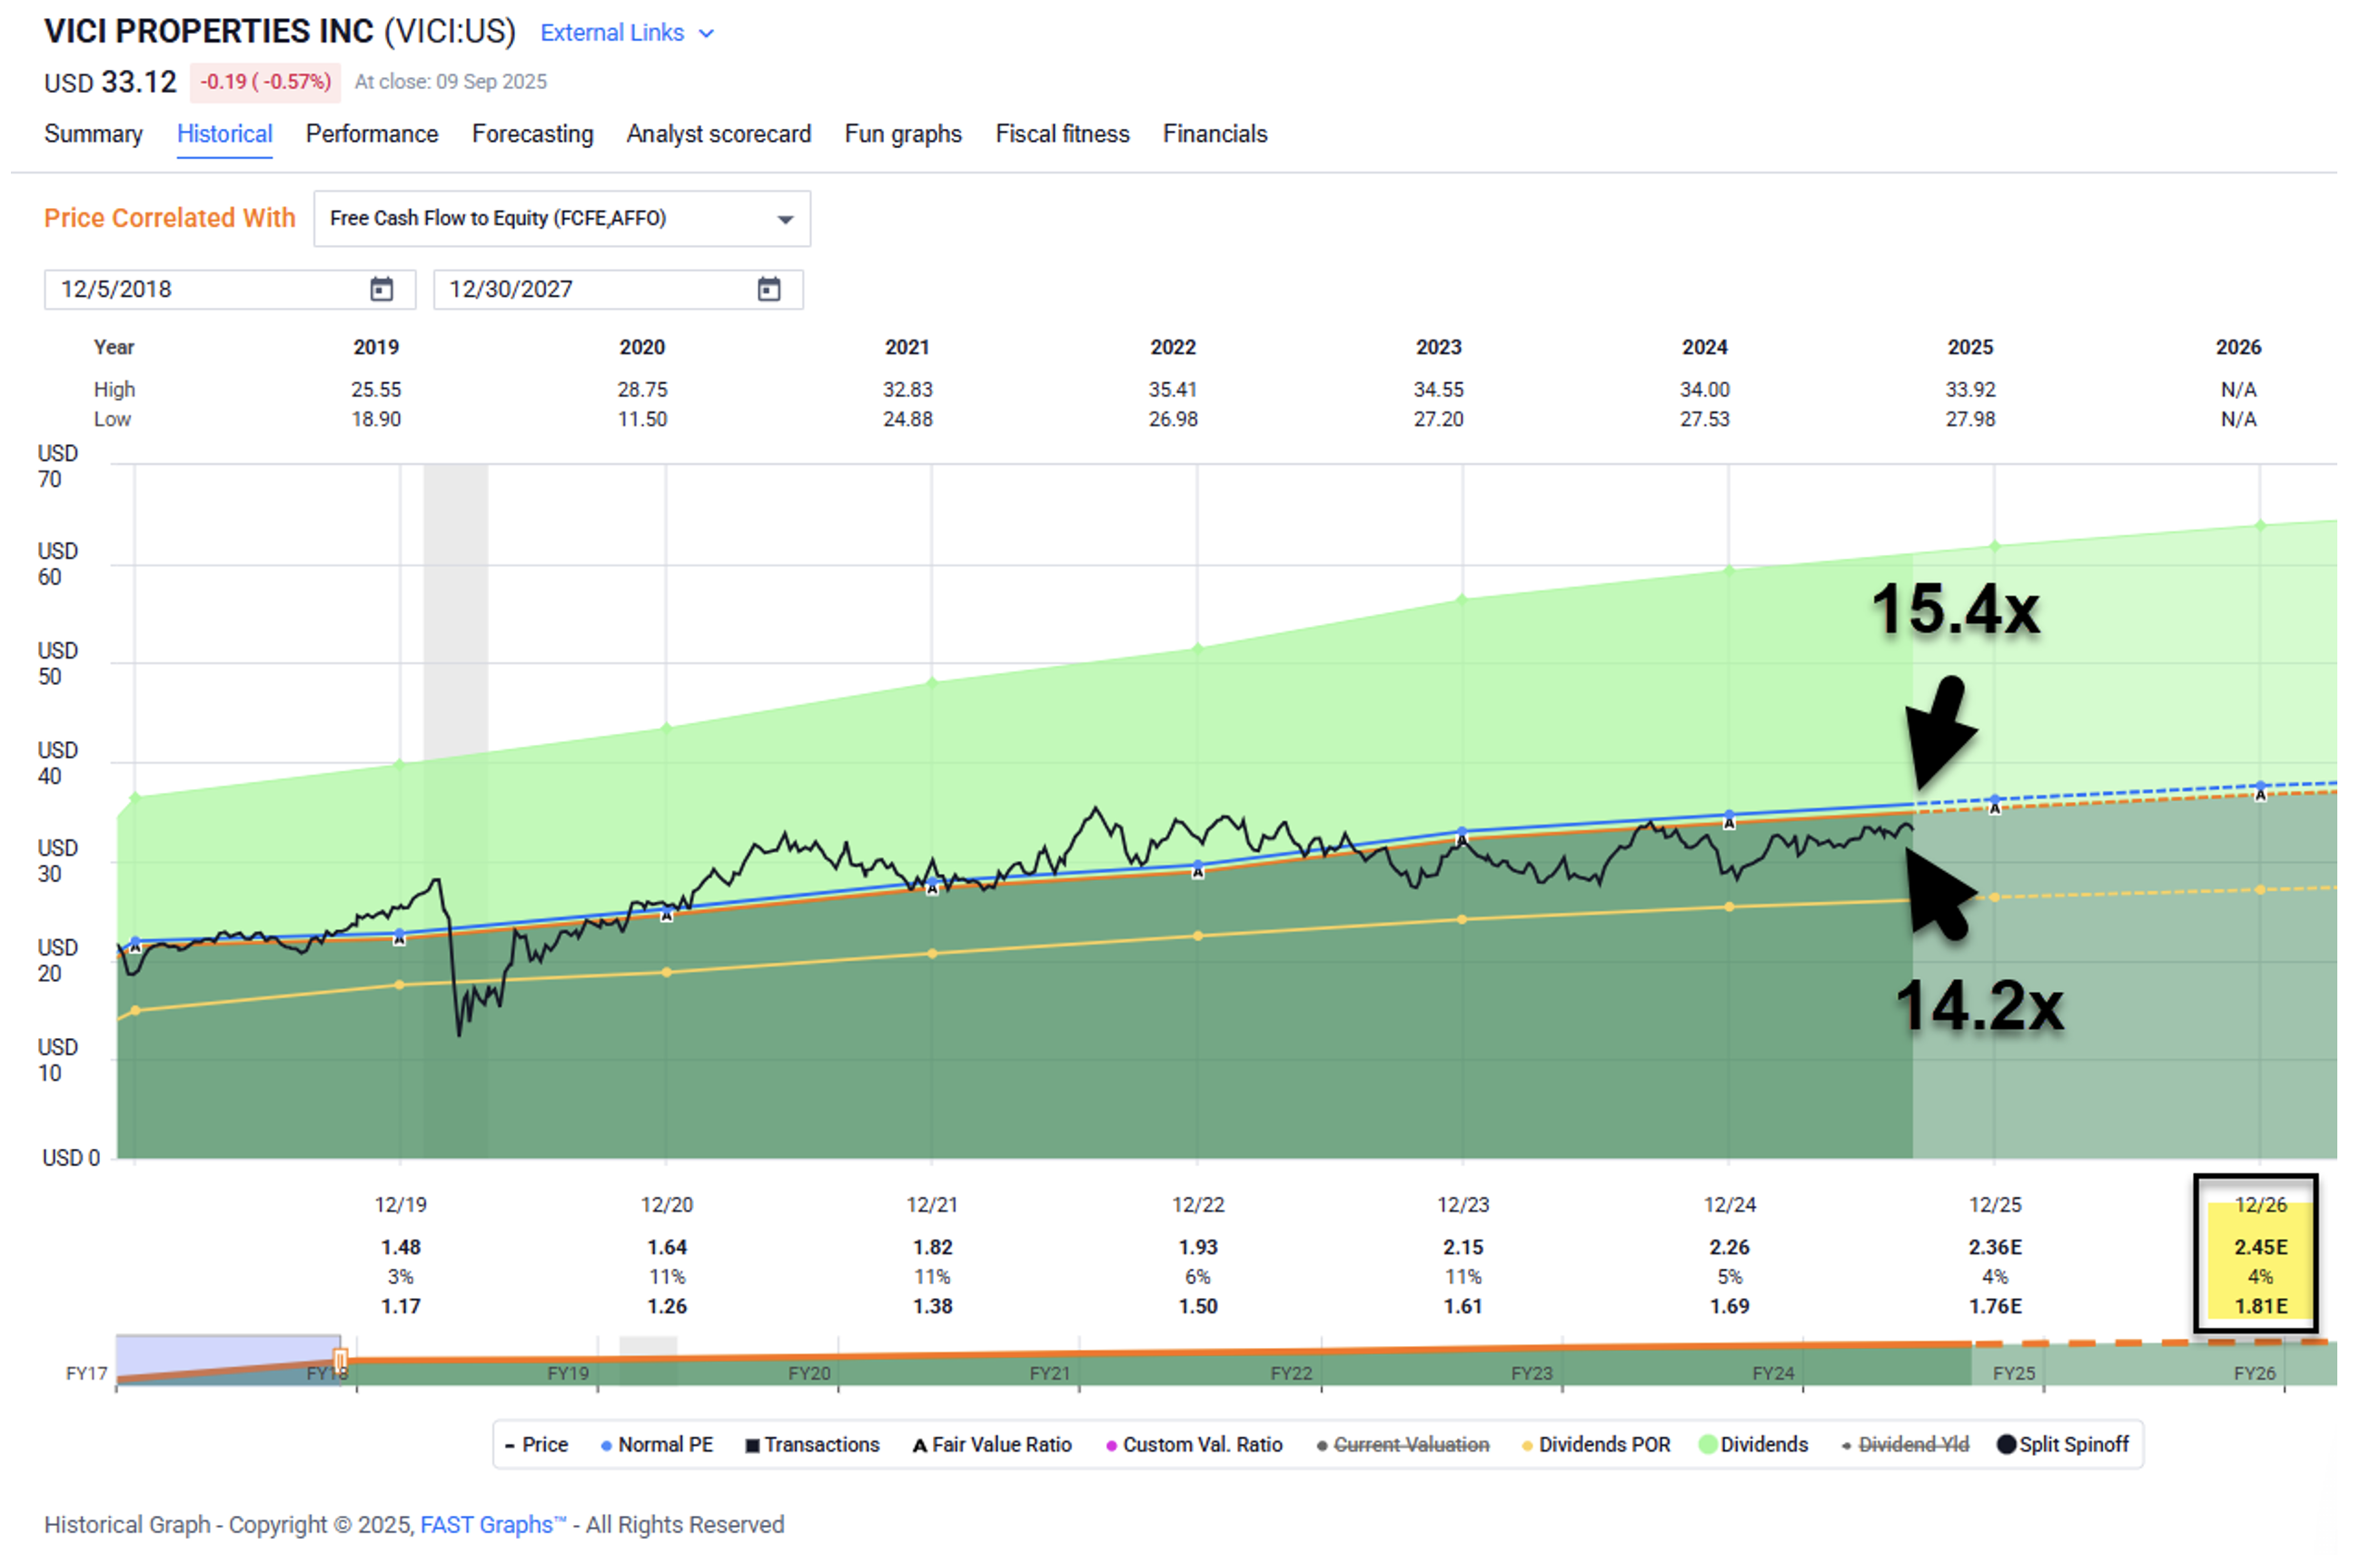Select the Historical tab

[x=225, y=134]
